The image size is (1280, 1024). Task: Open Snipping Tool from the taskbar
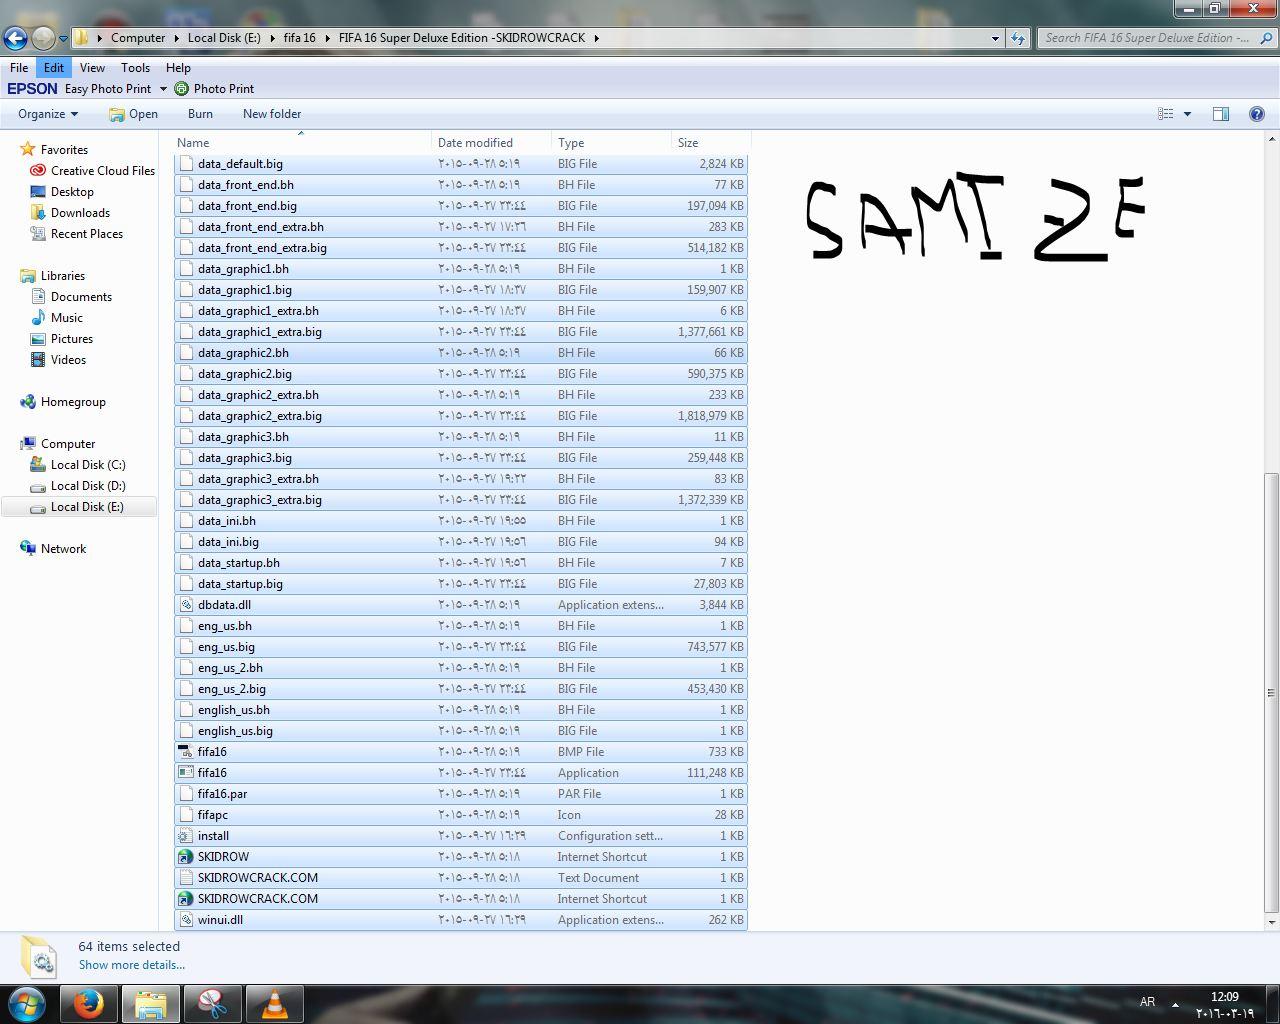pyautogui.click(x=212, y=1004)
